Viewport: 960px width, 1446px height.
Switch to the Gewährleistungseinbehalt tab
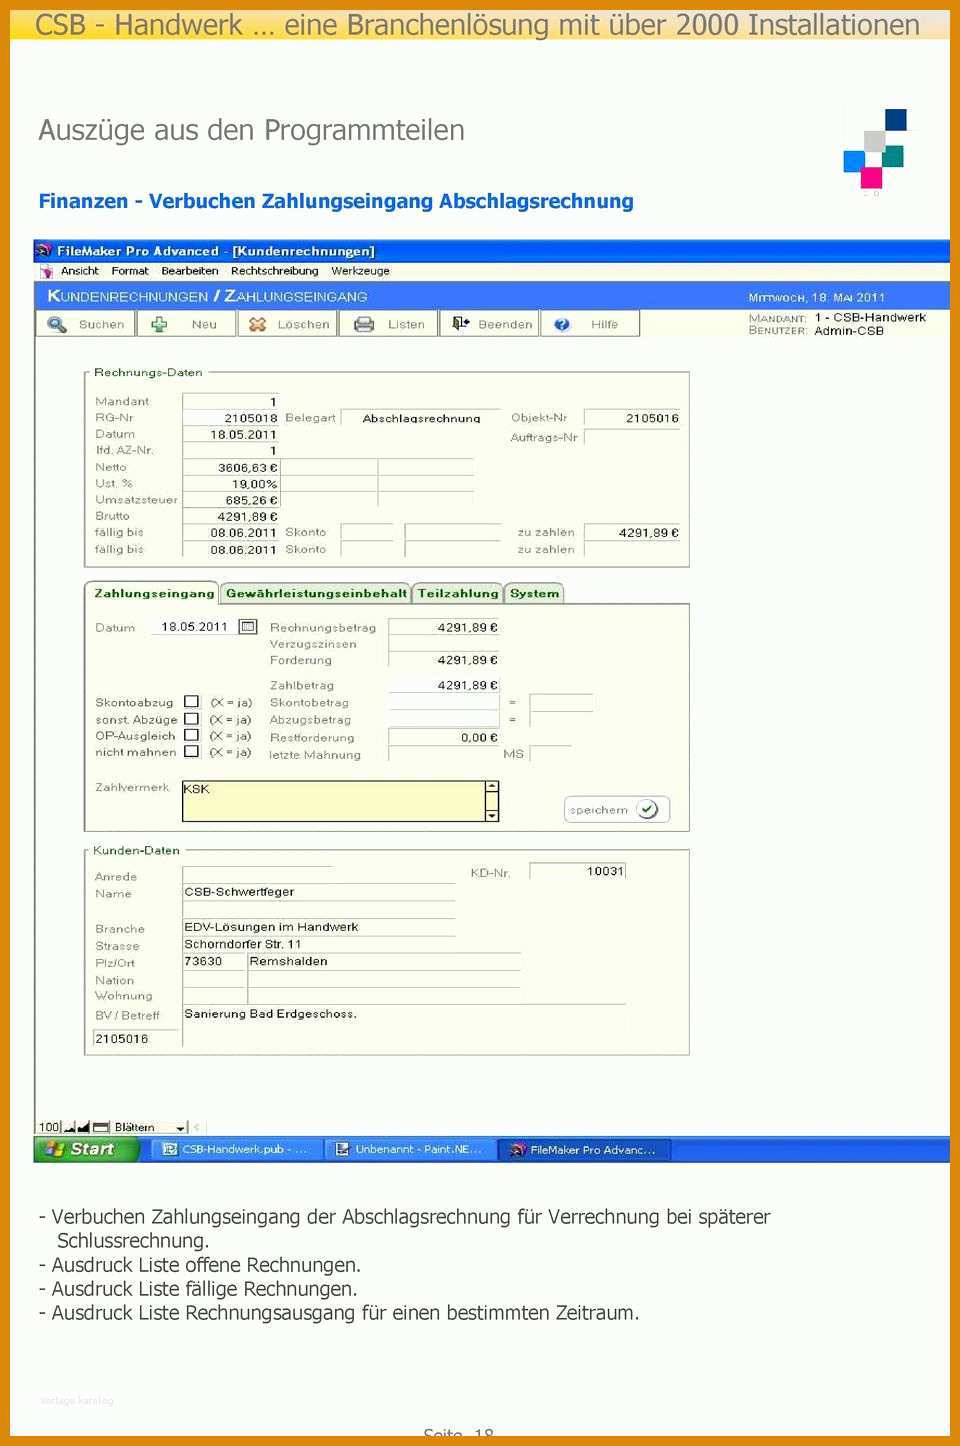316,593
